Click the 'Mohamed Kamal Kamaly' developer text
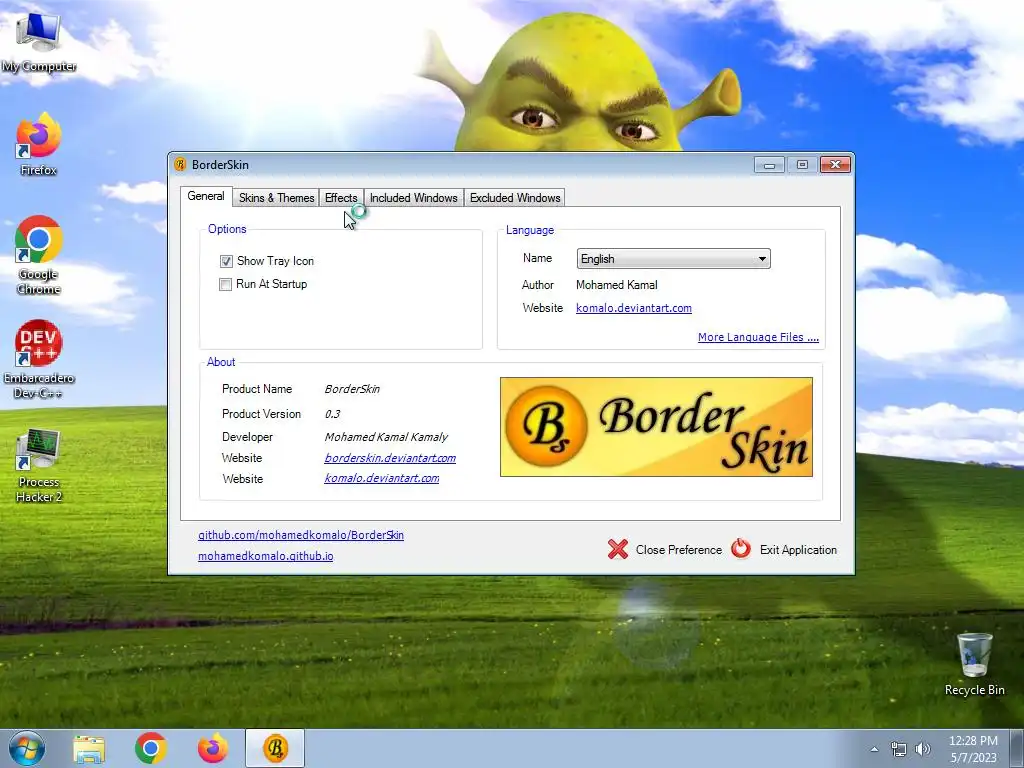 pyautogui.click(x=386, y=437)
